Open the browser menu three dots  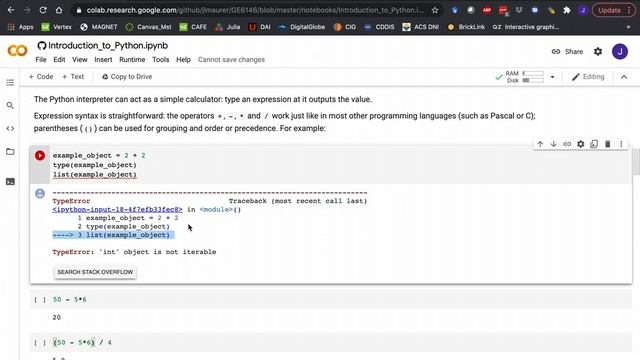point(629,10)
